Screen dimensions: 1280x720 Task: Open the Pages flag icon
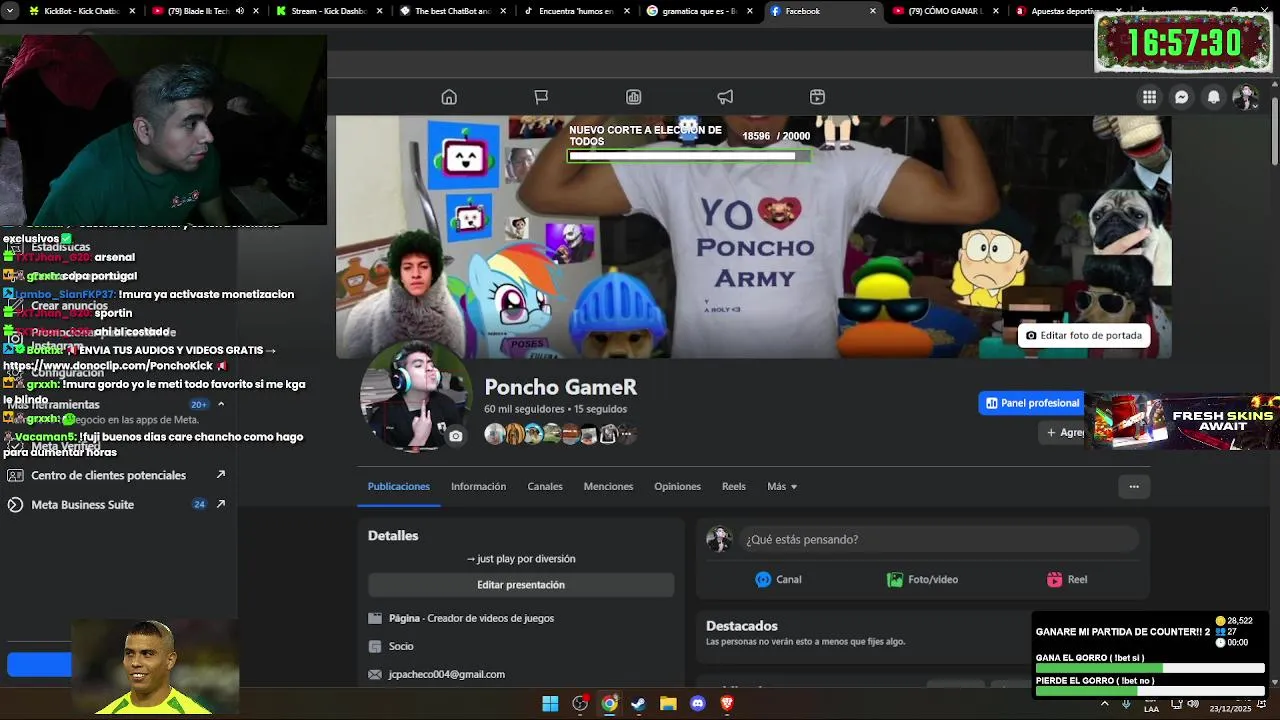coord(541,97)
